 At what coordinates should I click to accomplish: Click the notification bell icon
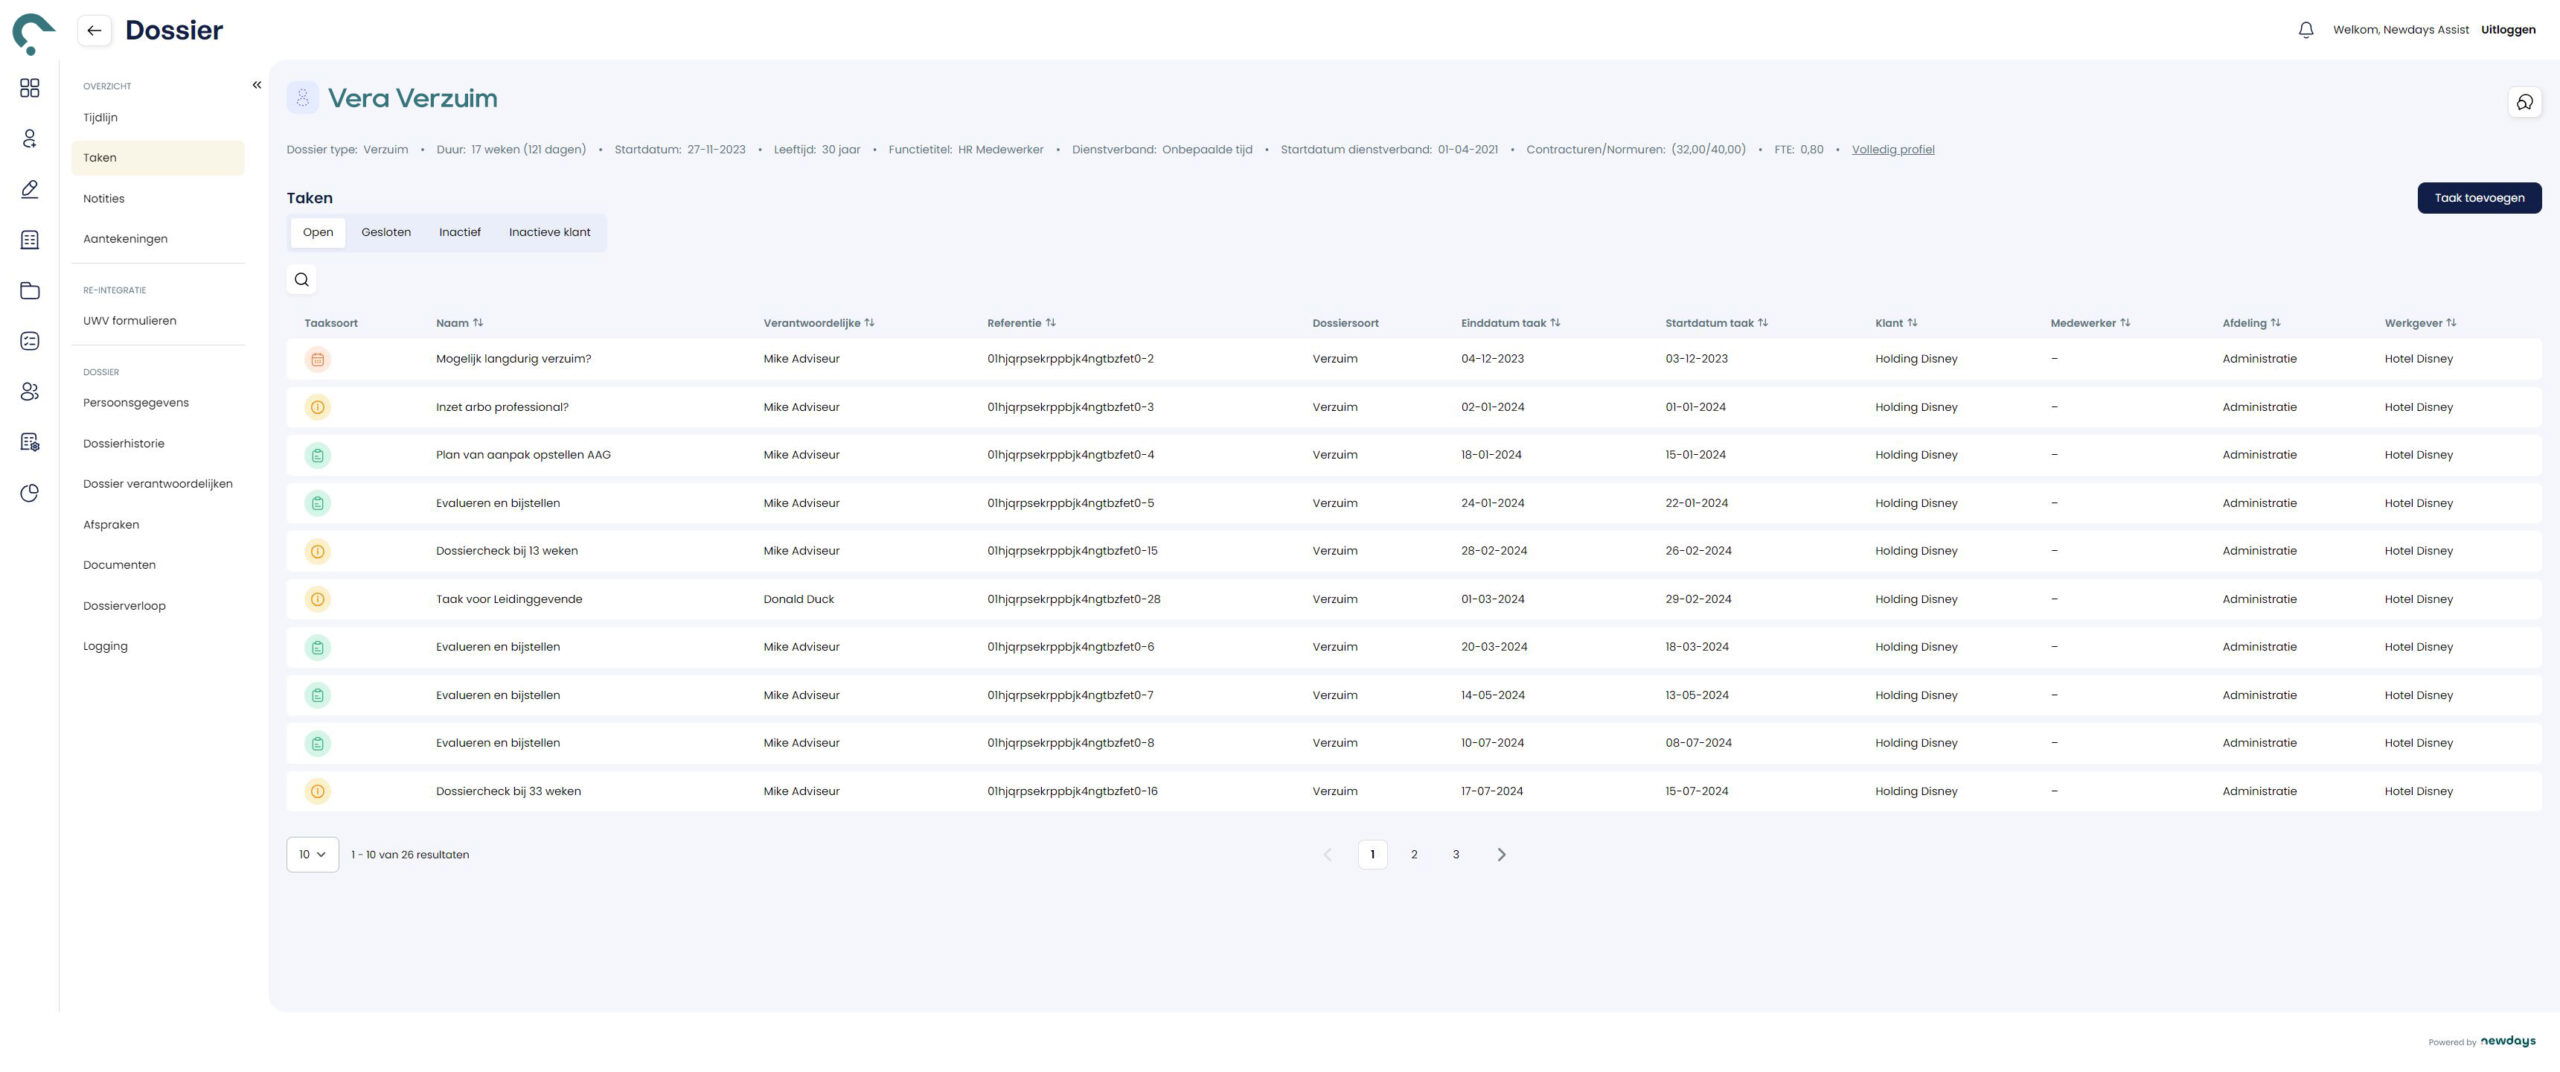[2305, 30]
